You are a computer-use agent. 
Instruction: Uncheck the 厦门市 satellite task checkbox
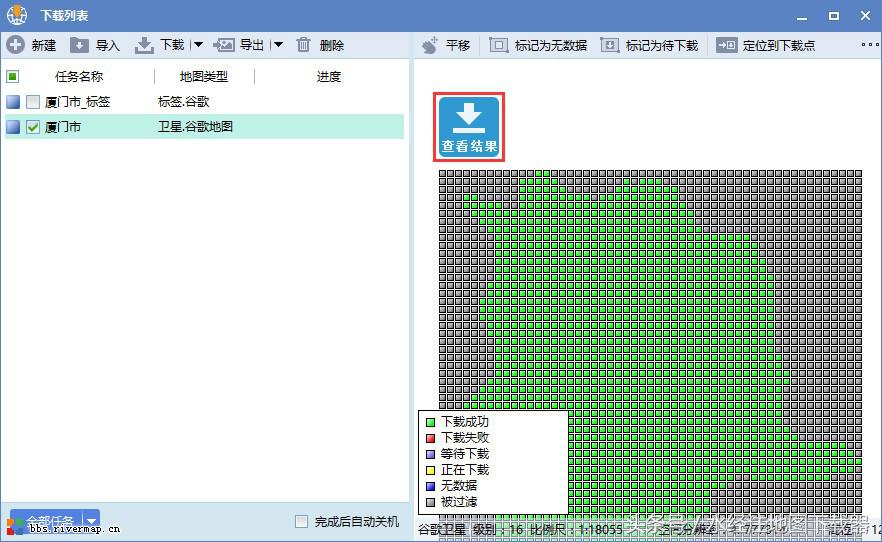click(33, 127)
